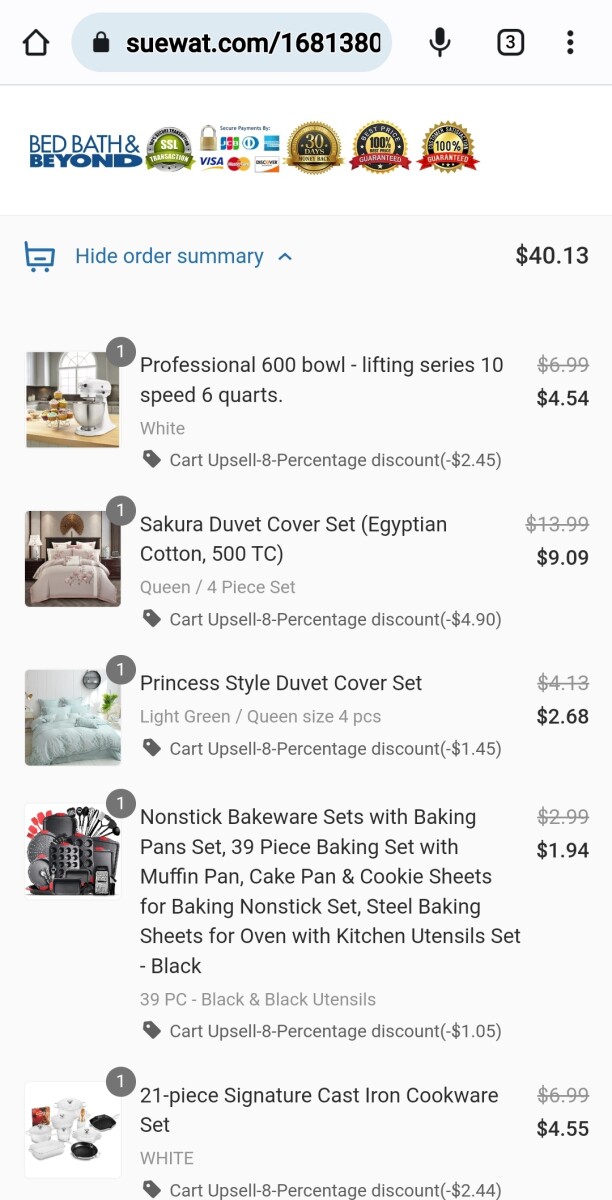This screenshot has width=612, height=1200.
Task: Tap the SSL secure transaction badge
Action: [x=170, y=149]
